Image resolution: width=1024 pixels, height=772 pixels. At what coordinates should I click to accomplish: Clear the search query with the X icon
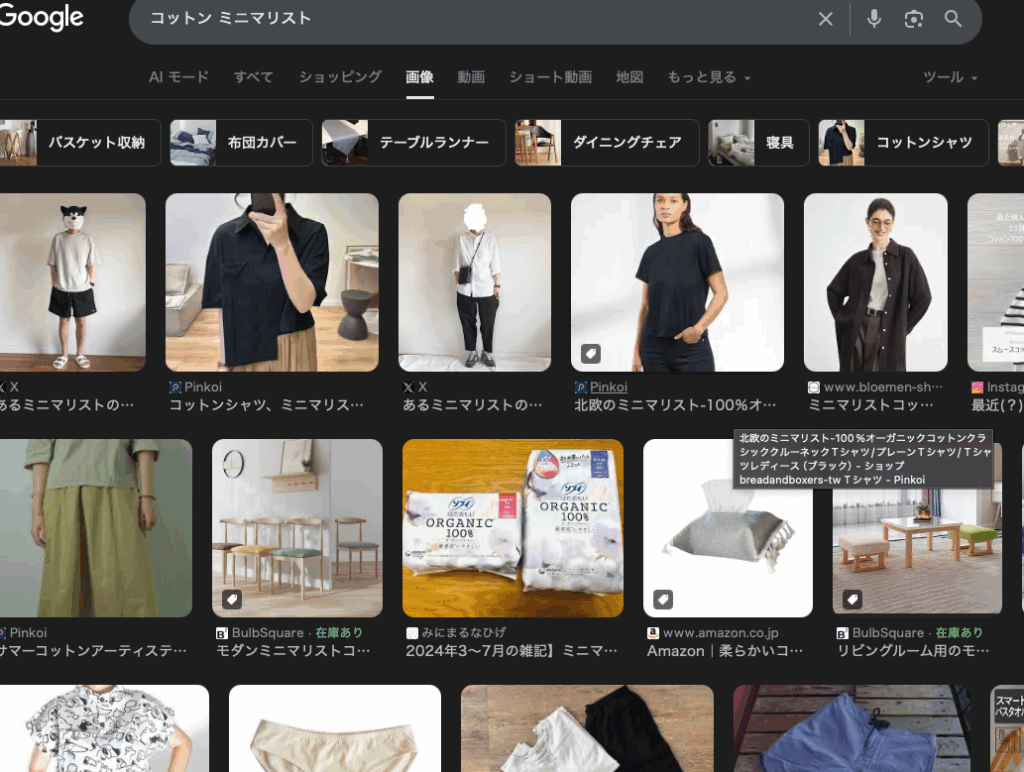825,18
